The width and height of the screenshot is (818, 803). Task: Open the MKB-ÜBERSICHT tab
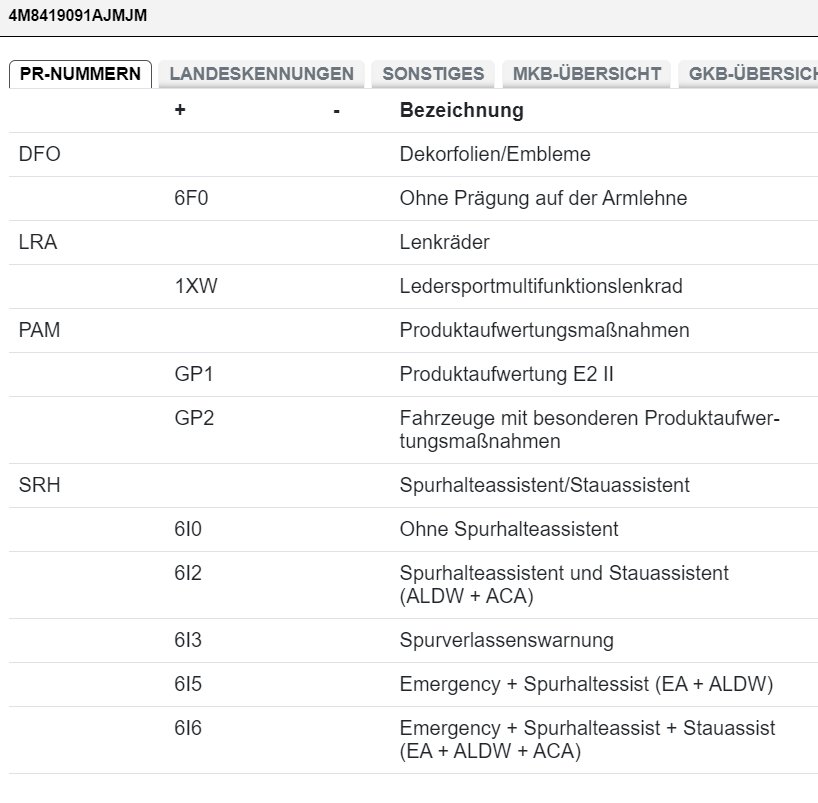pos(586,74)
